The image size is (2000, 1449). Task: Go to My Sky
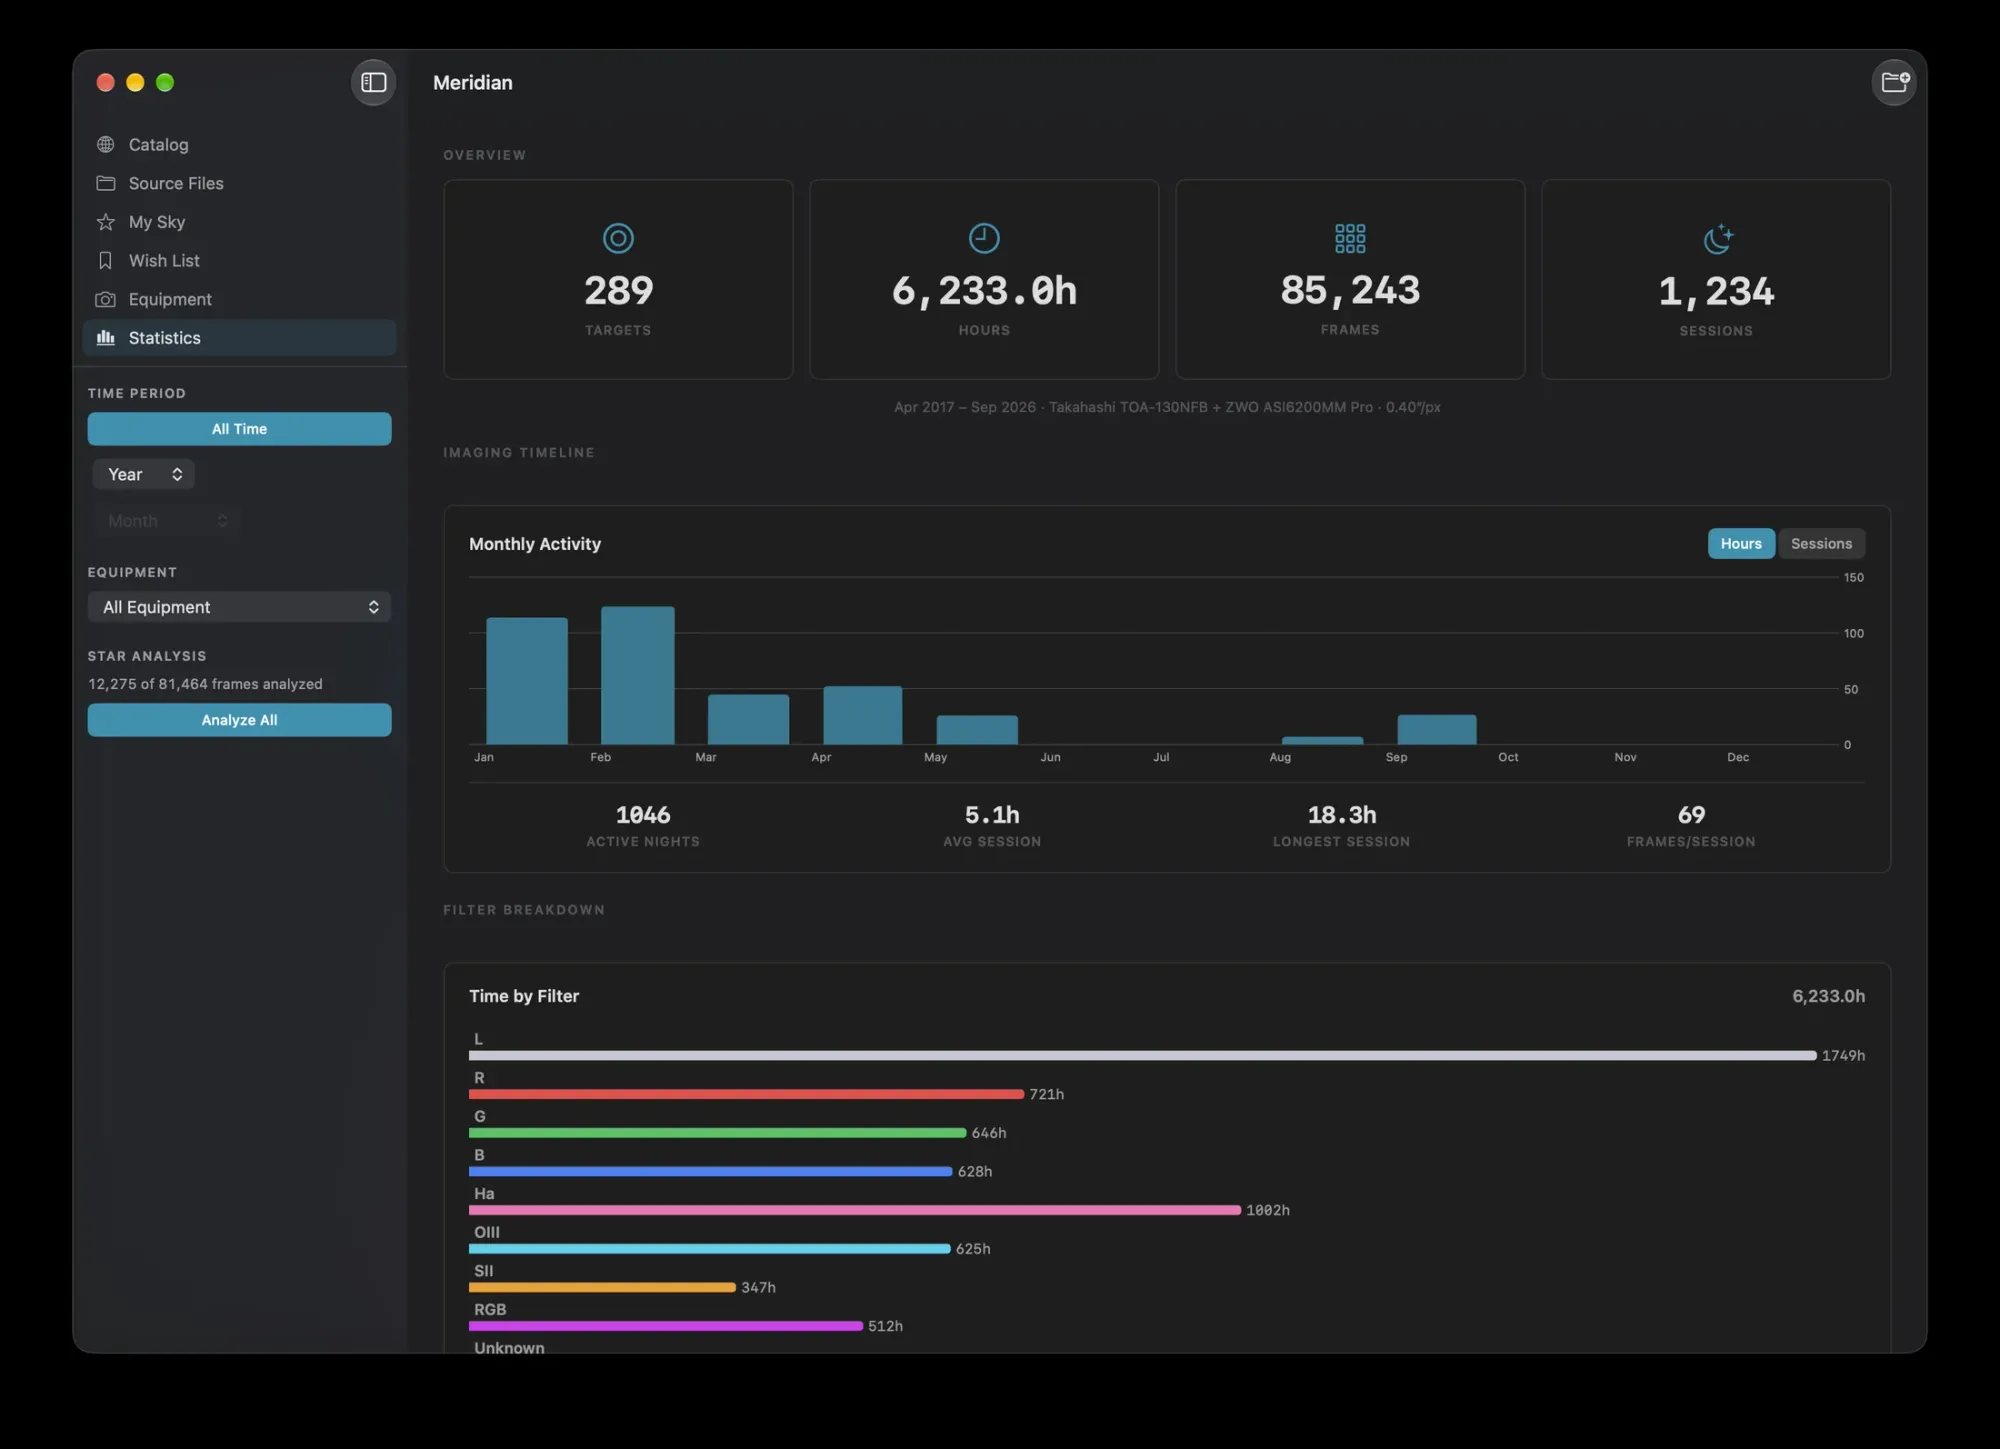point(239,222)
